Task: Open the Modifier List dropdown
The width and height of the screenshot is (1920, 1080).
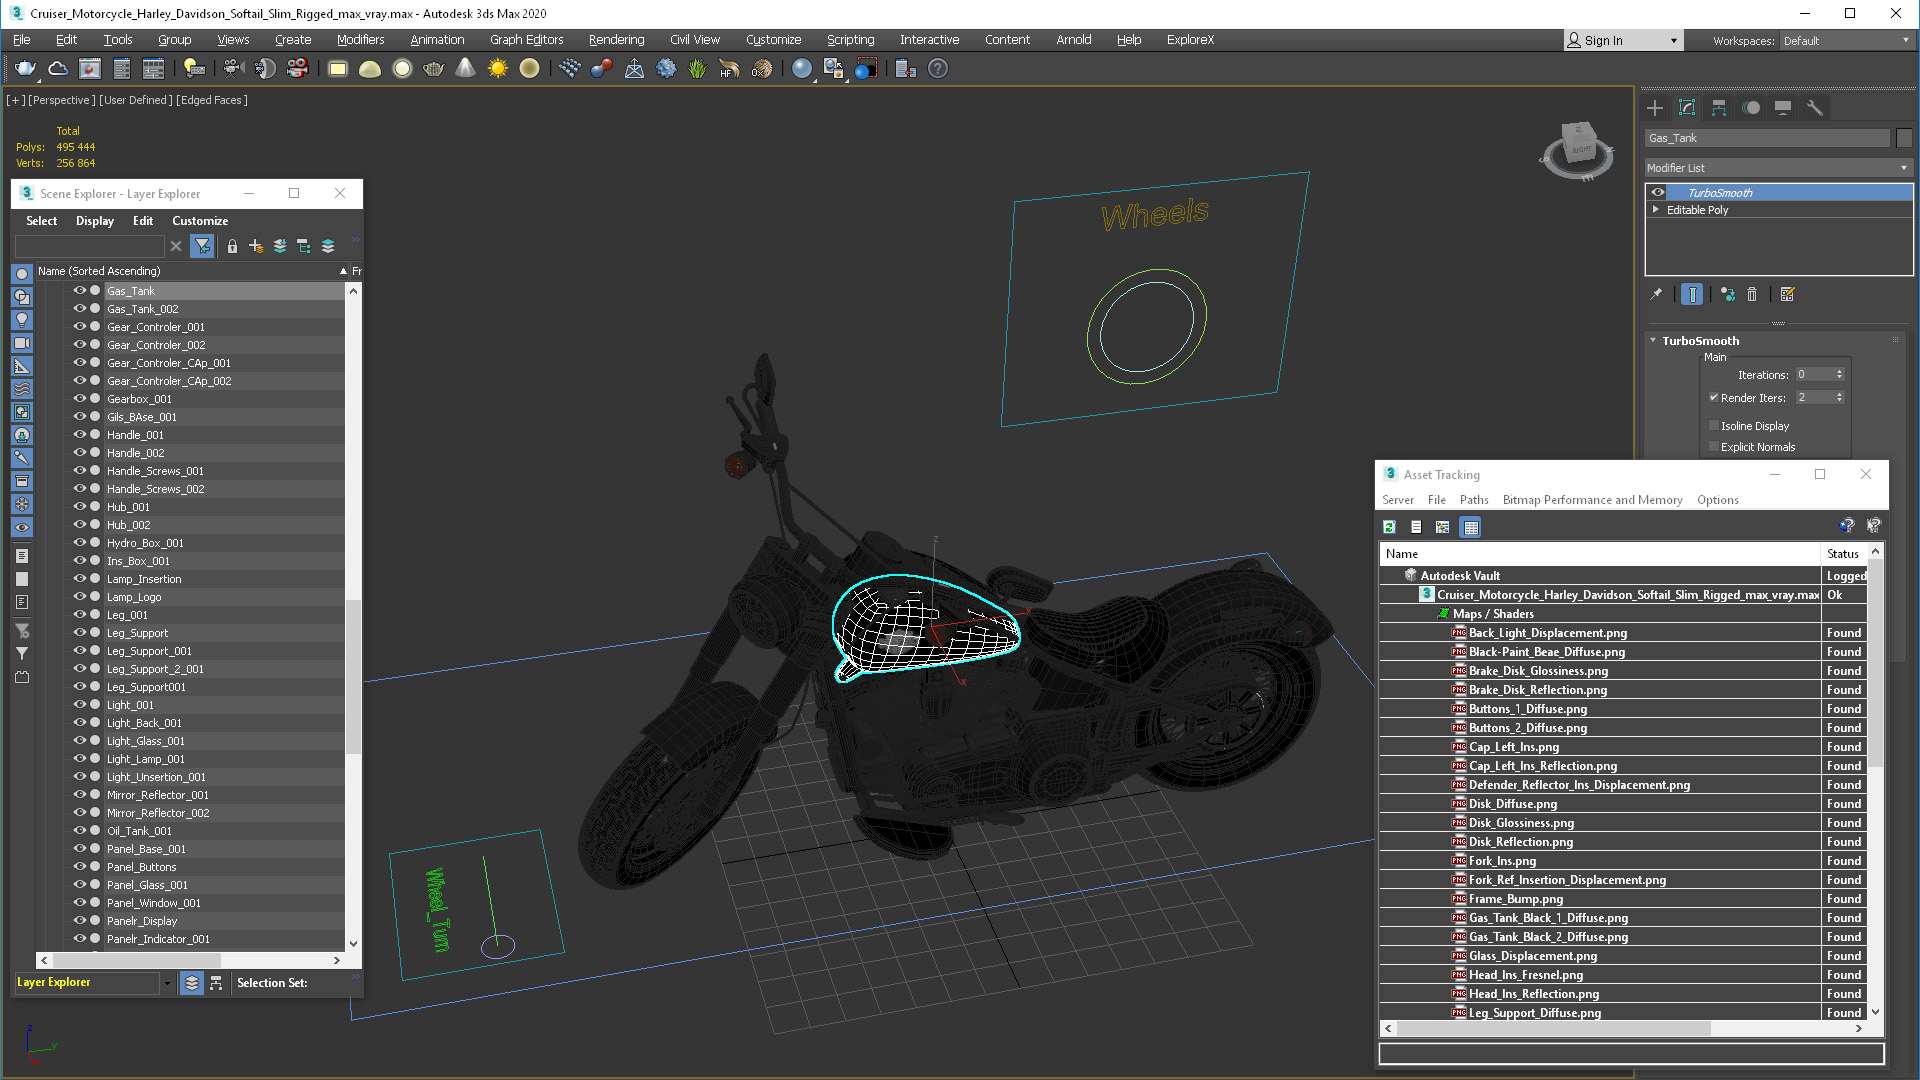Action: 1779,168
